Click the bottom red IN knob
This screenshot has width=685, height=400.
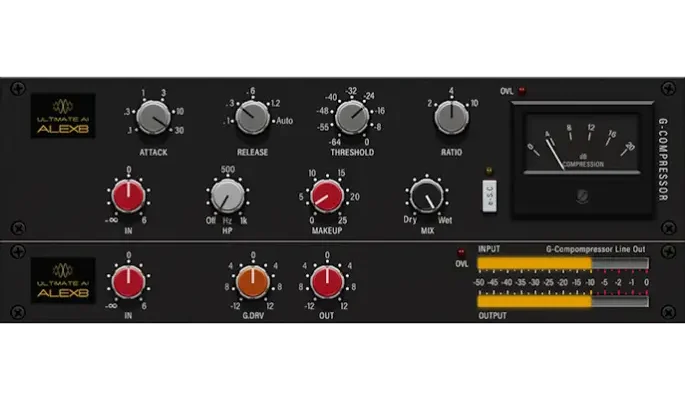(128, 282)
